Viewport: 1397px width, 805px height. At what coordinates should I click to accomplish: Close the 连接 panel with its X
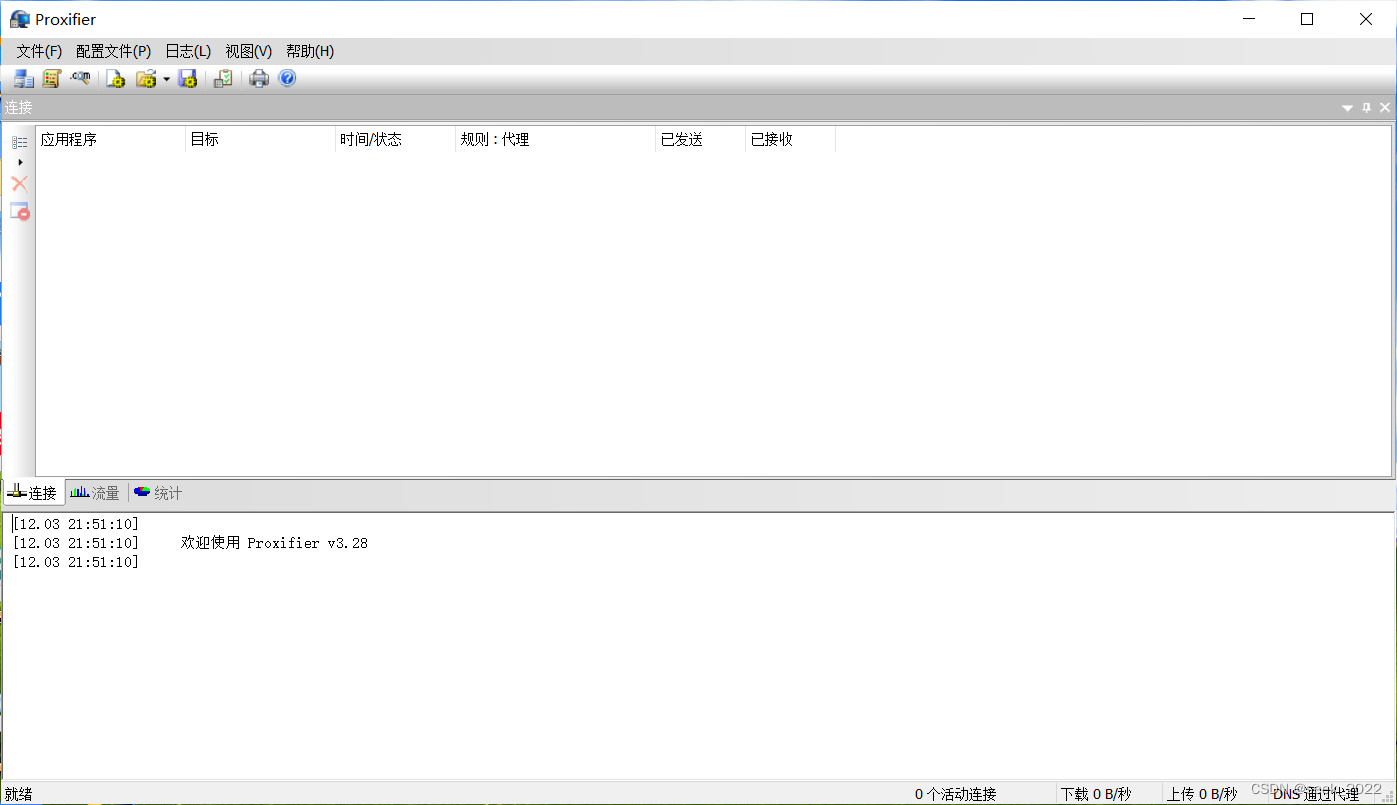coord(1385,108)
